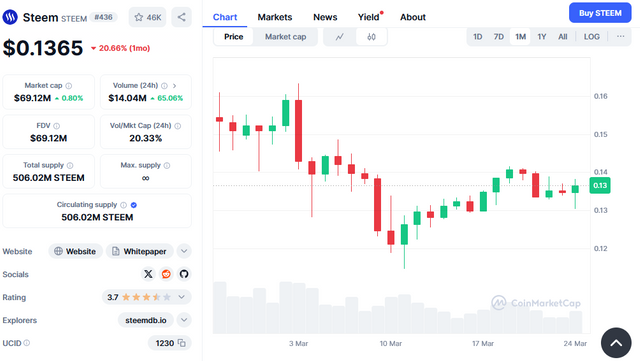Viewport: 640px width, 361px height.
Task: Copy the UCID 1230 with copy icon
Action: click(x=182, y=343)
